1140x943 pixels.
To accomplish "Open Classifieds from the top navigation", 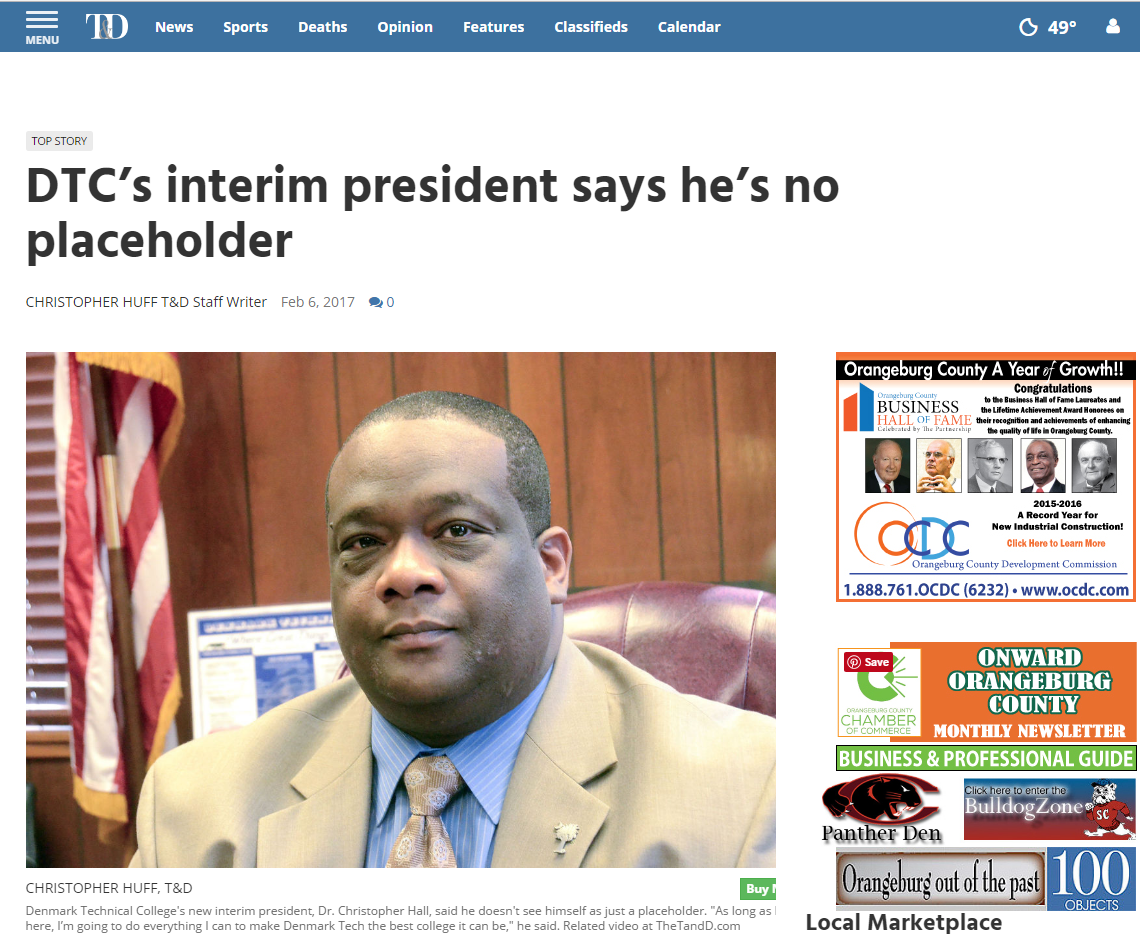I will pyautogui.click(x=590, y=27).
